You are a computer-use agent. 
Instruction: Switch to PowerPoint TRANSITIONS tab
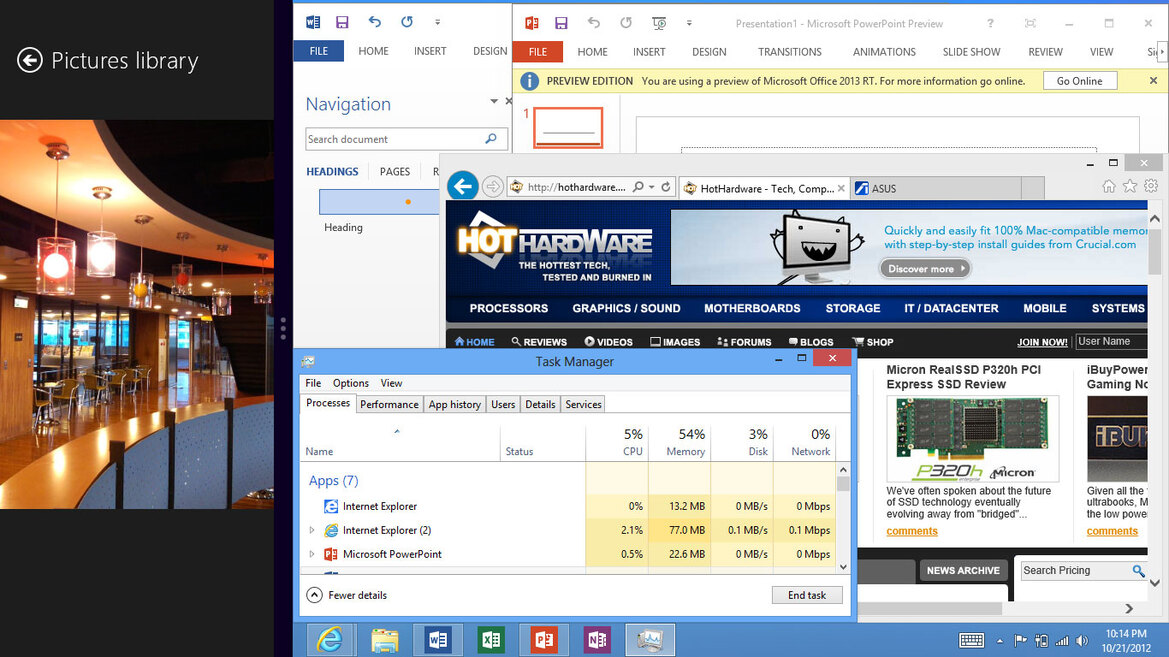[790, 51]
